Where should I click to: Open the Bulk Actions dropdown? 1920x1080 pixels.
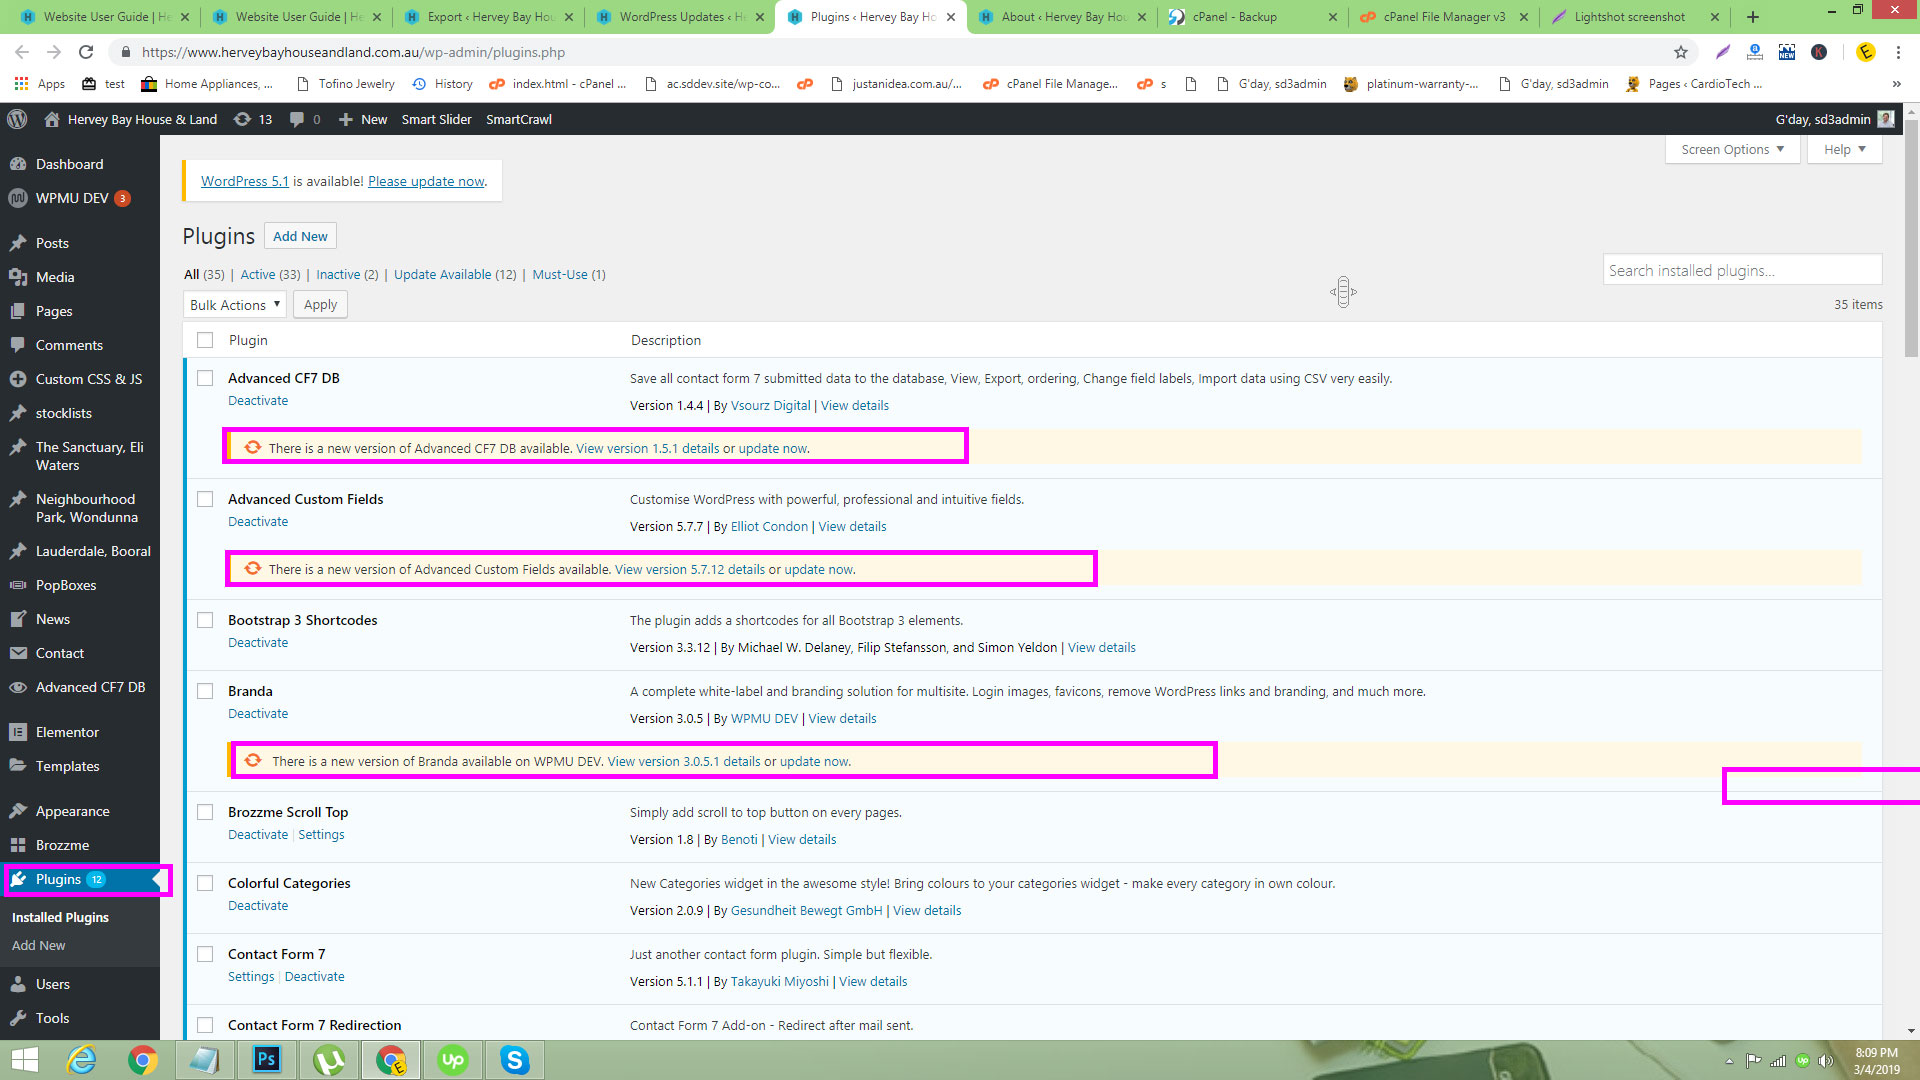(235, 305)
